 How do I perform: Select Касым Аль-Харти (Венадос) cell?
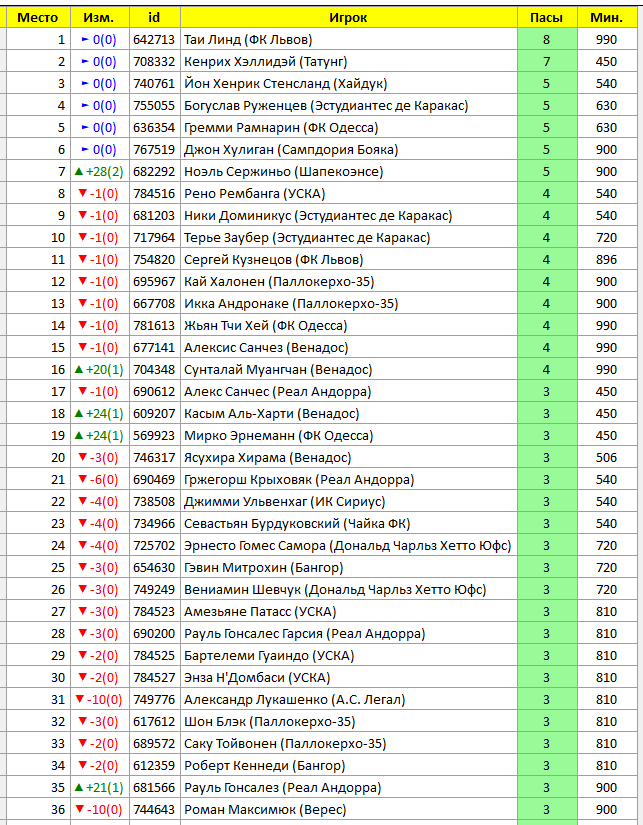(x=349, y=414)
